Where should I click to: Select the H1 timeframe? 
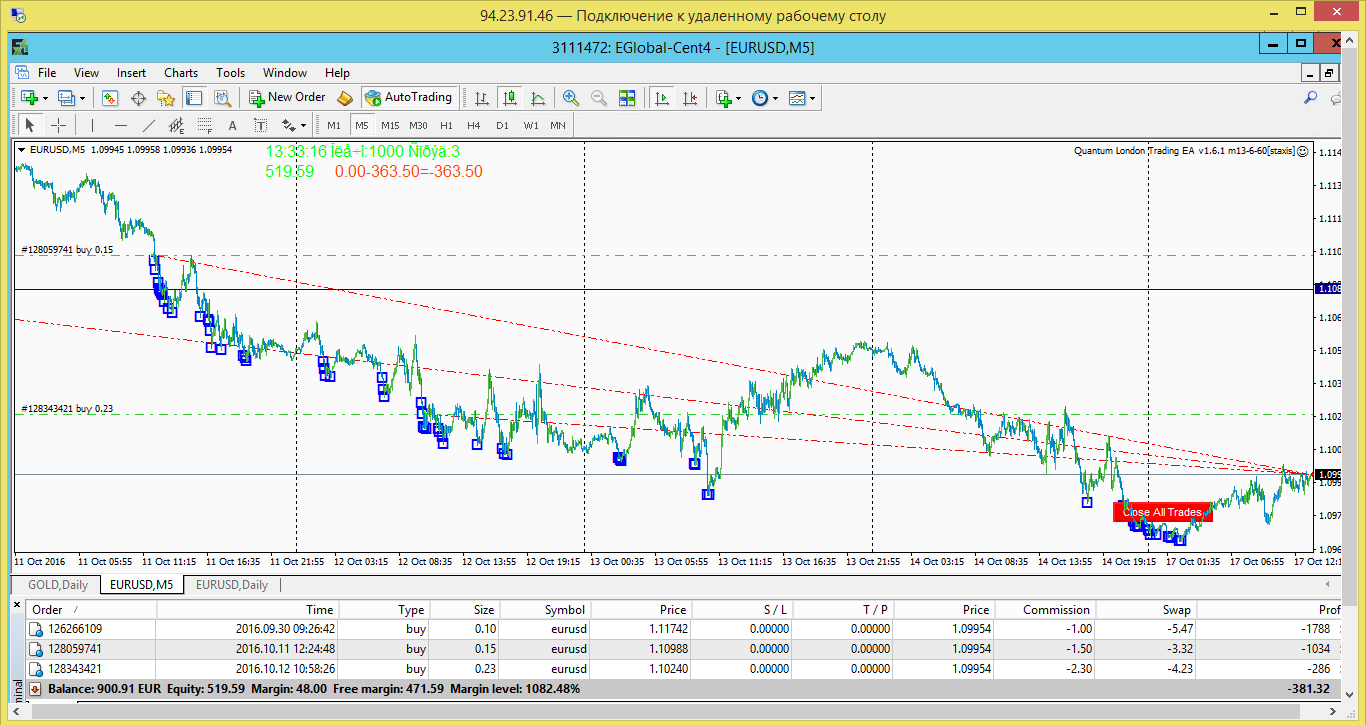tap(446, 125)
